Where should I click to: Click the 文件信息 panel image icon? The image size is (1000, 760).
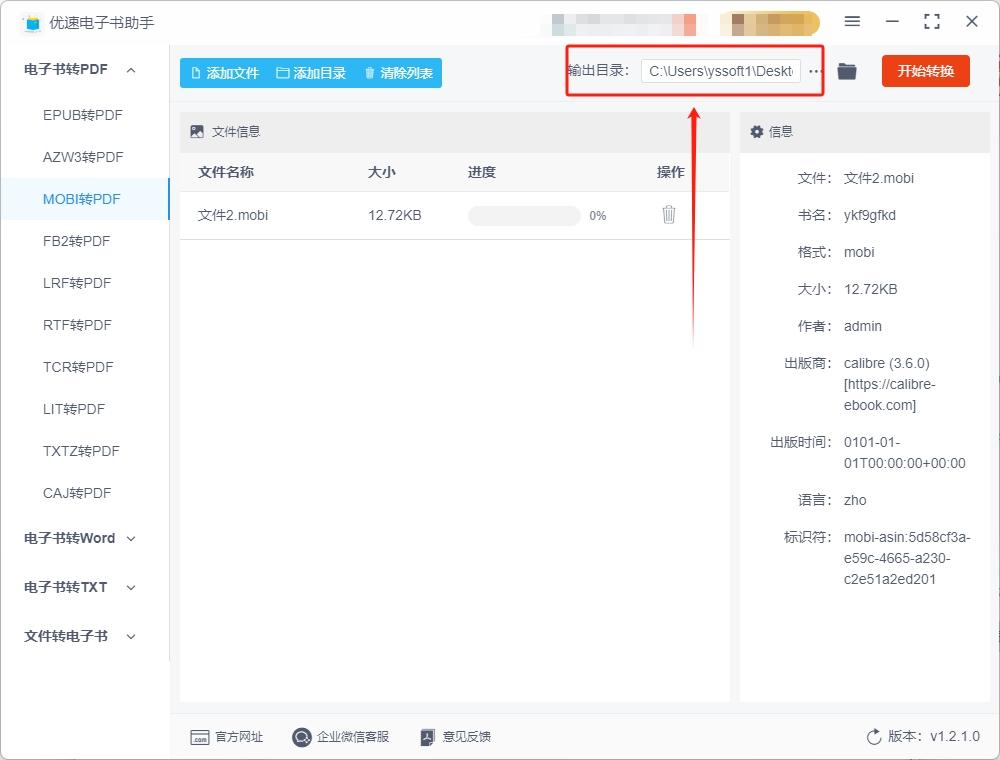tap(196, 131)
